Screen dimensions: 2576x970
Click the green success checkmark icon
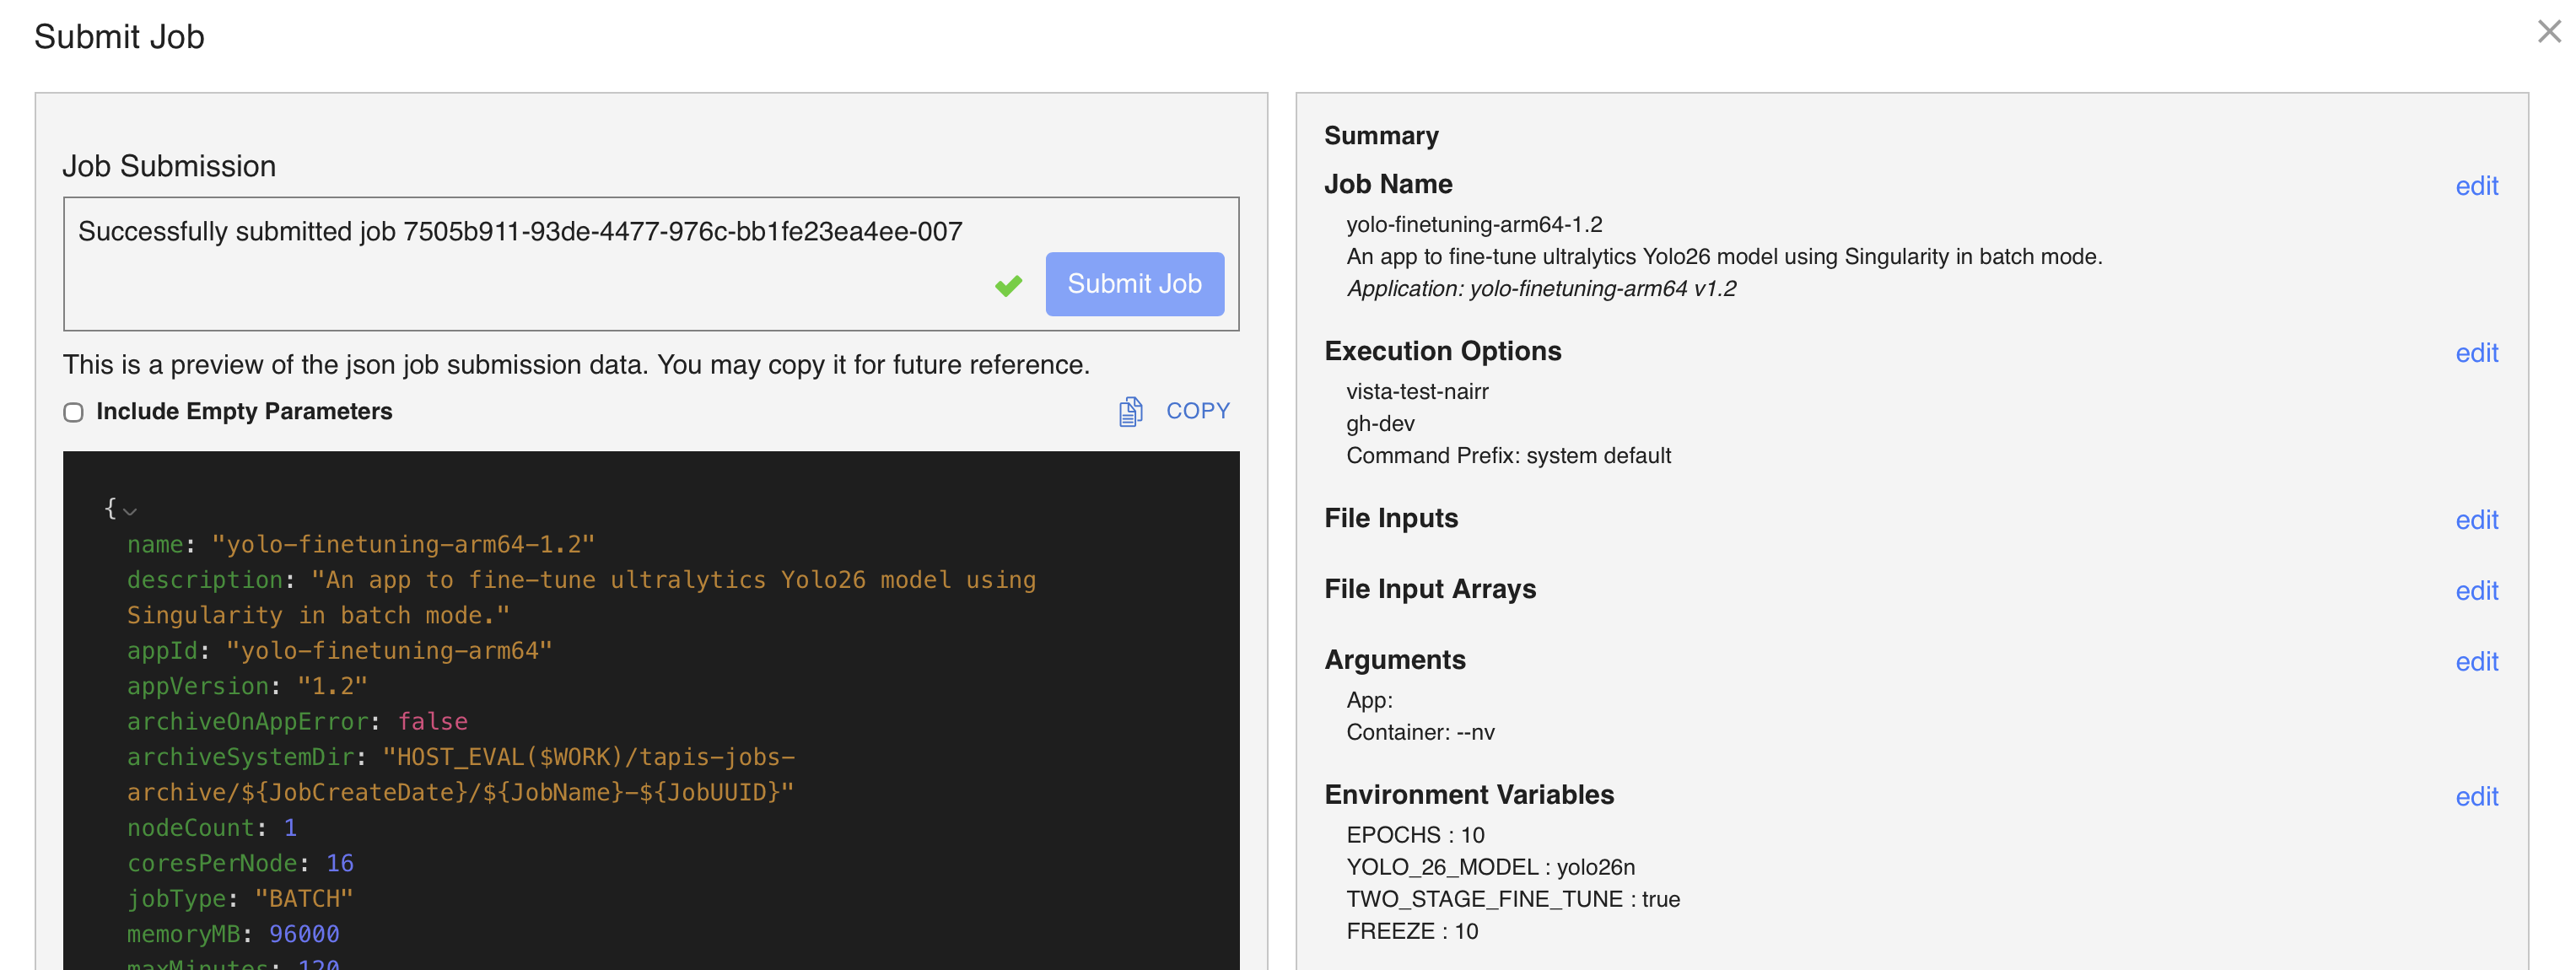click(x=1008, y=286)
